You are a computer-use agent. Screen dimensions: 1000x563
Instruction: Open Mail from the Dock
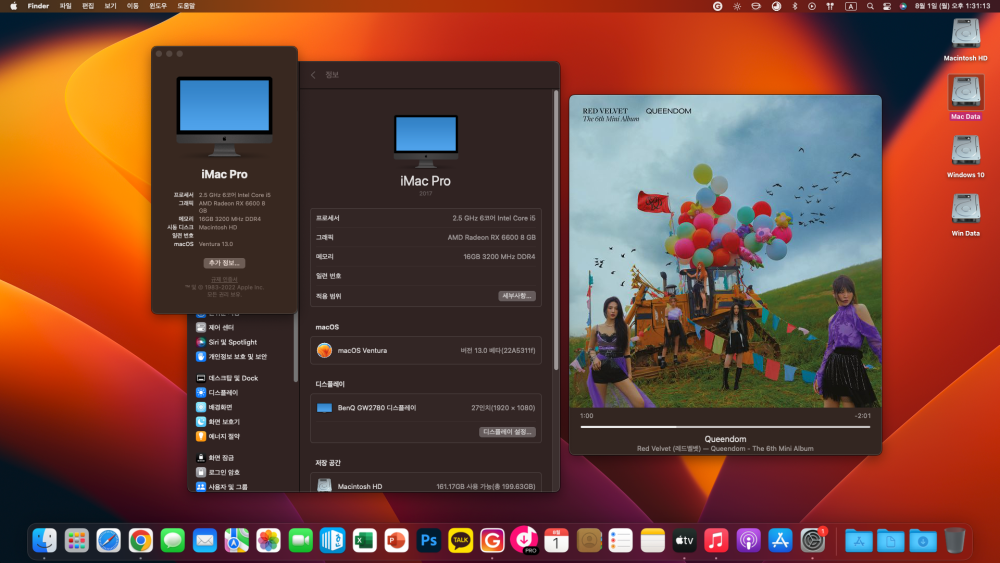click(x=205, y=541)
